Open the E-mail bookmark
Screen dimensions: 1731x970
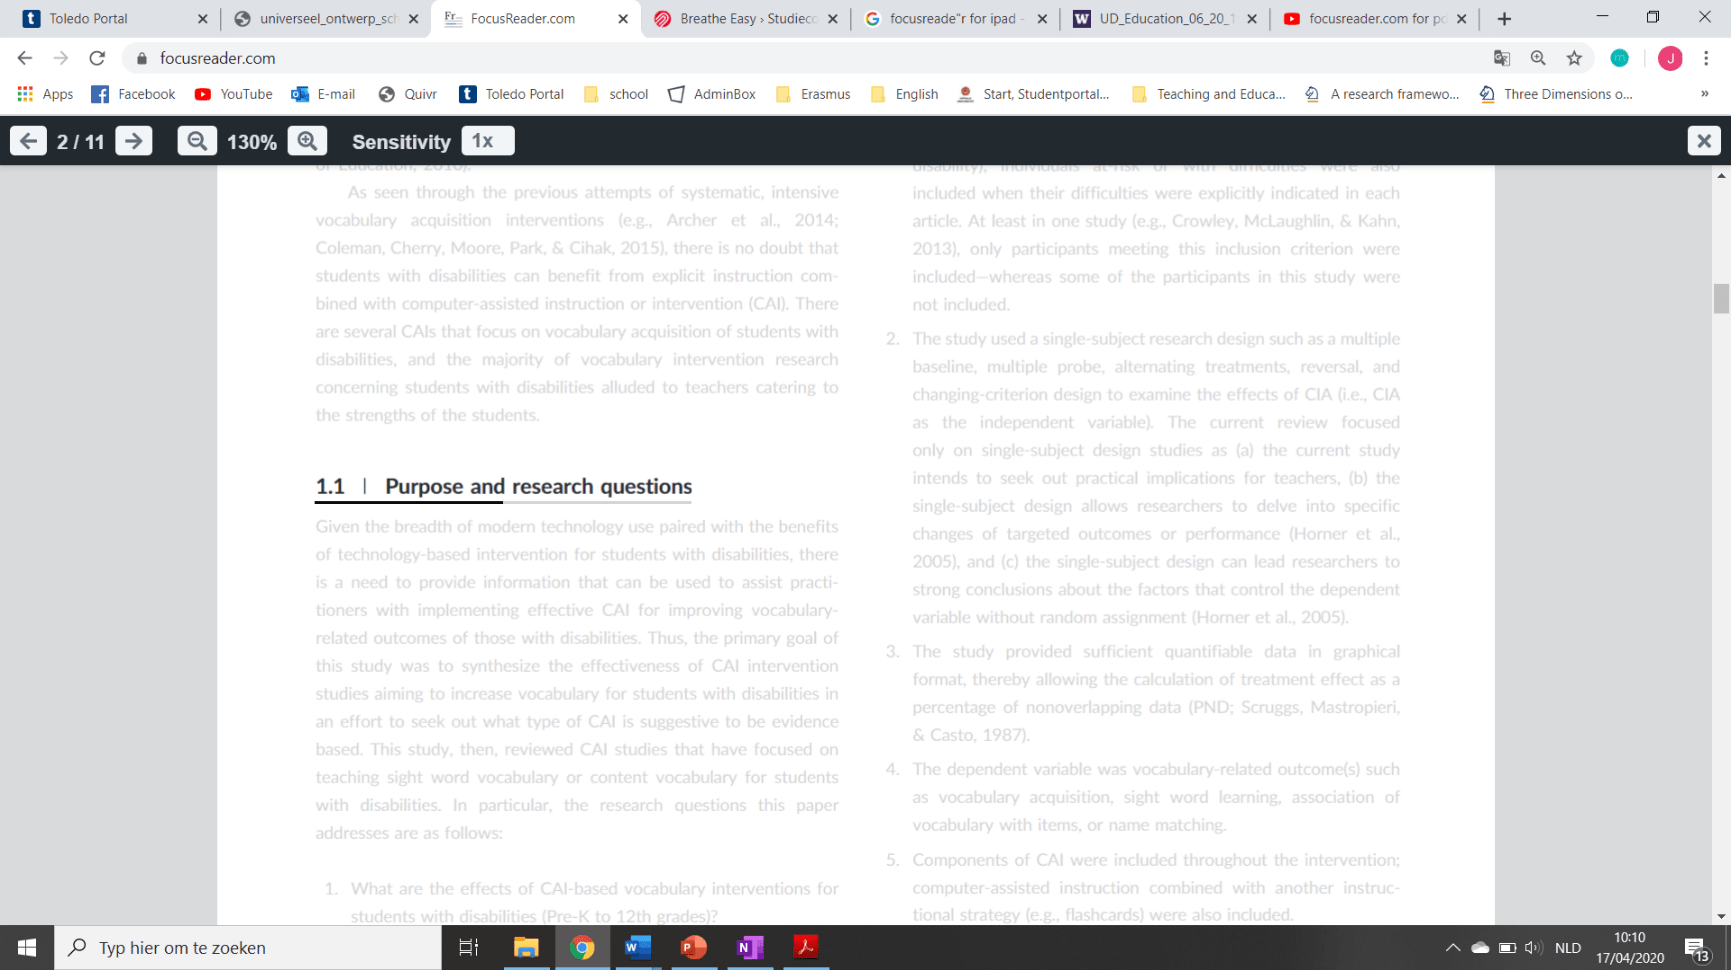(323, 94)
